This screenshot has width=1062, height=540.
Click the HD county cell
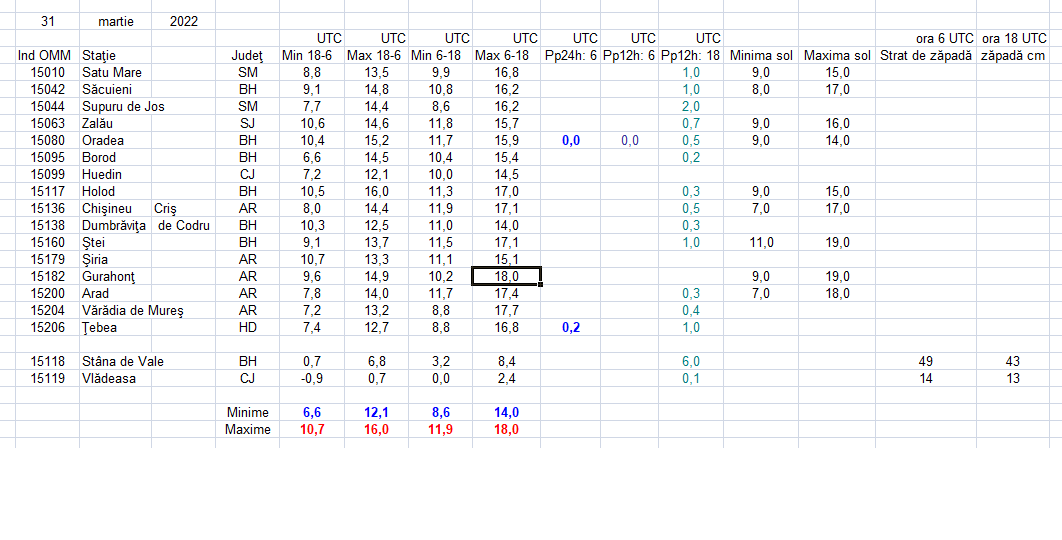(247, 327)
